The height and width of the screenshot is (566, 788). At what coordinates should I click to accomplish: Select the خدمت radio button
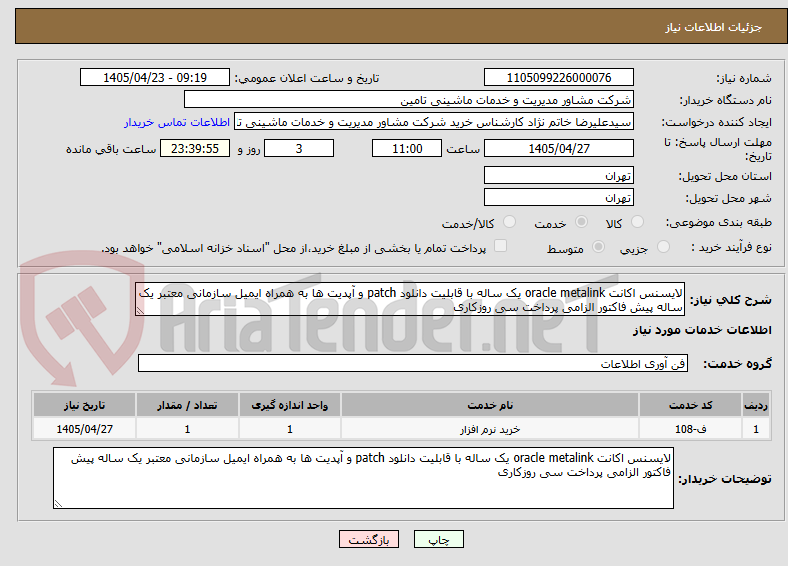tap(581, 222)
